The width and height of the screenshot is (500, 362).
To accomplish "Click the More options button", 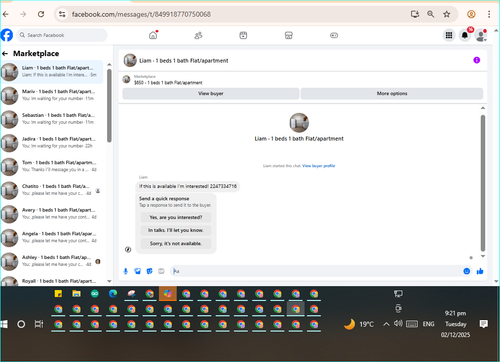I will [392, 93].
